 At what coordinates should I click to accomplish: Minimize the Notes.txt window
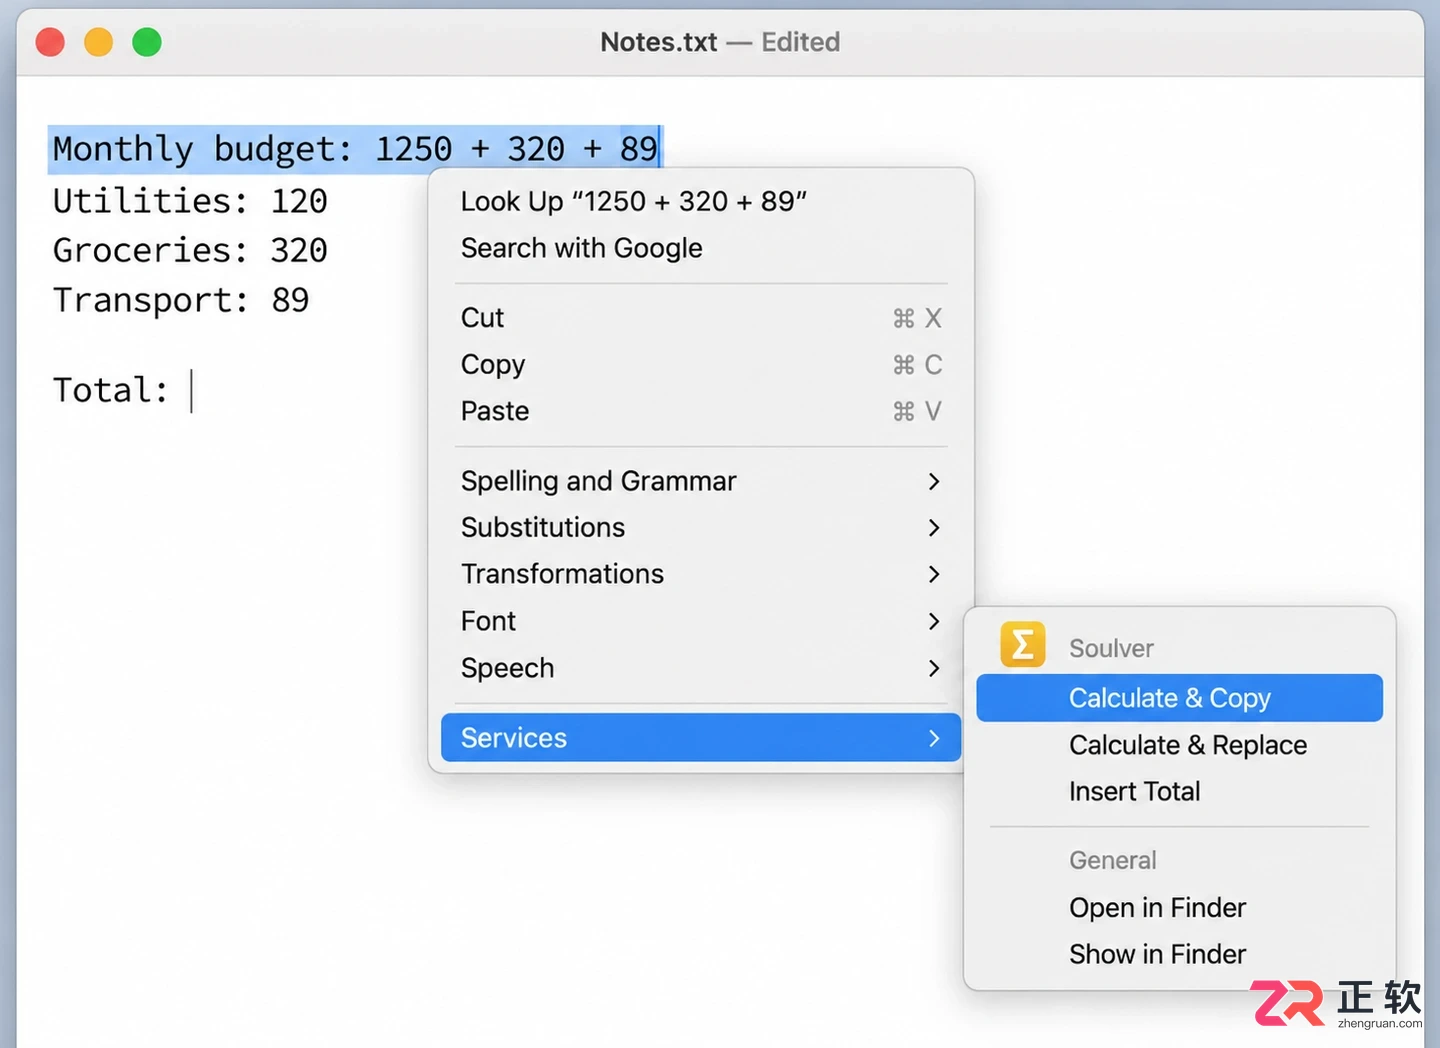[98, 42]
